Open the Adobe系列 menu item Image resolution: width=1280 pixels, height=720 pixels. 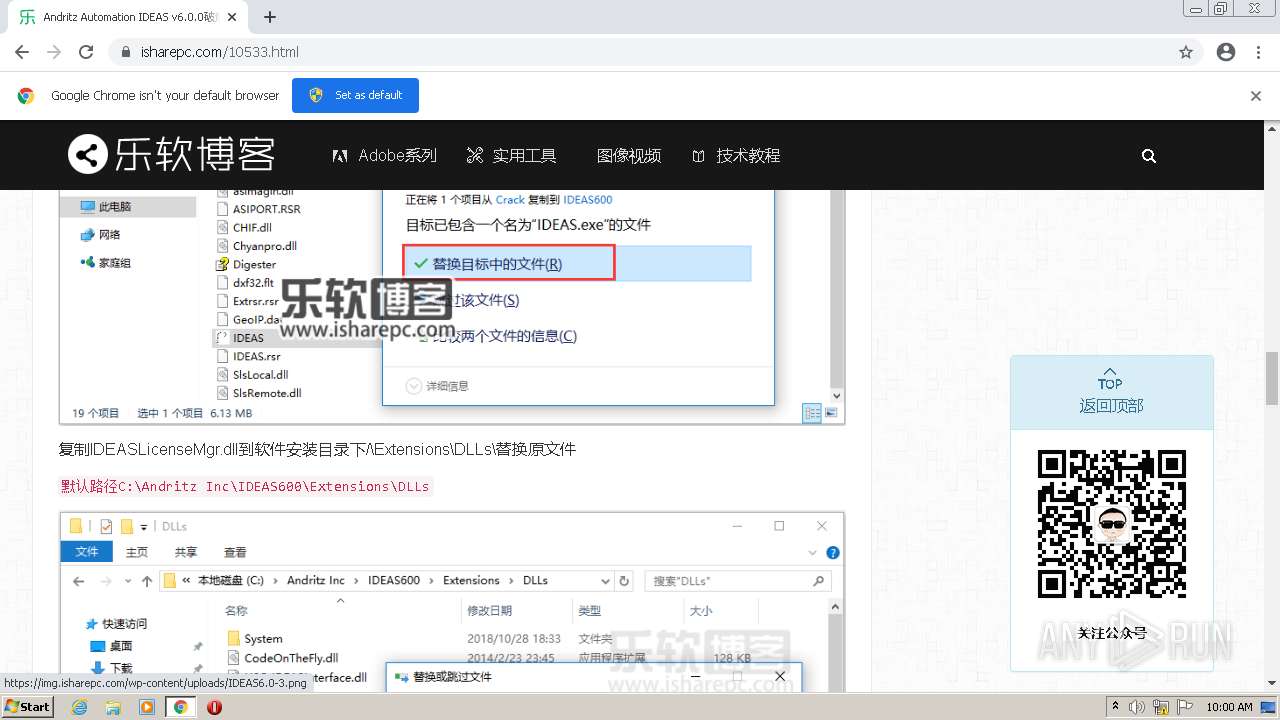(384, 156)
